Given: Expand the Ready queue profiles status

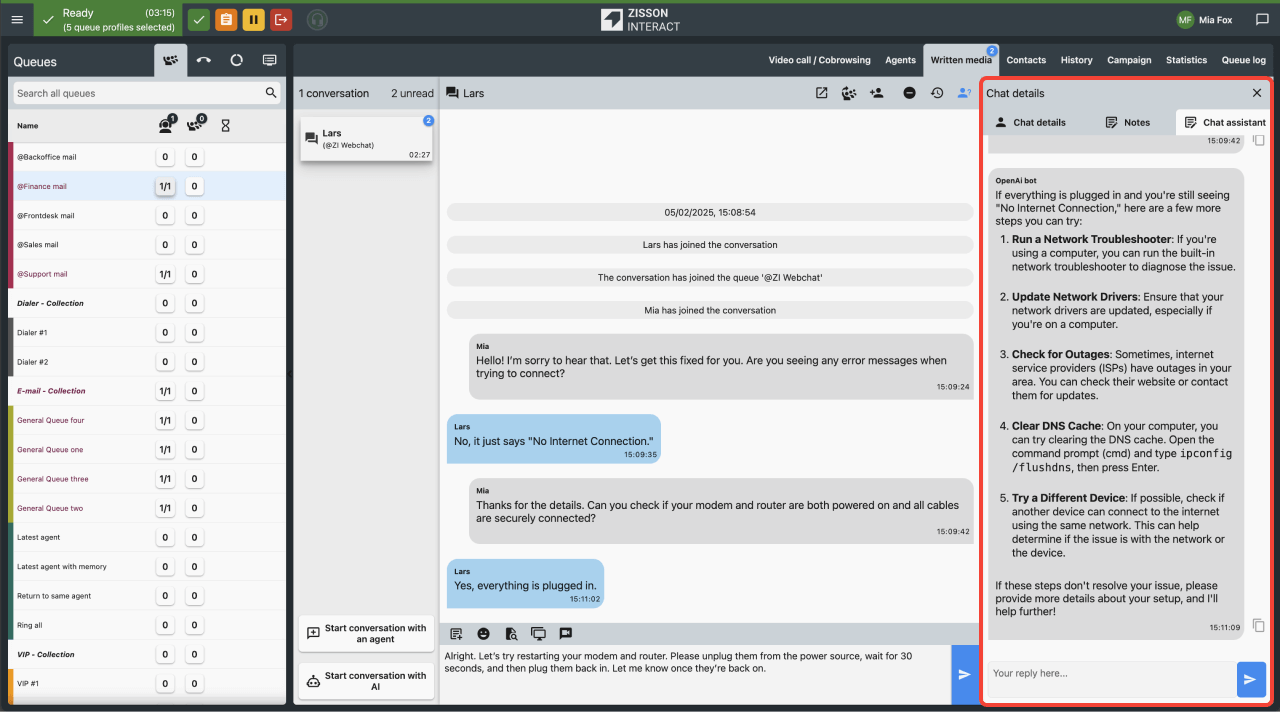Looking at the screenshot, I should click(x=106, y=19).
